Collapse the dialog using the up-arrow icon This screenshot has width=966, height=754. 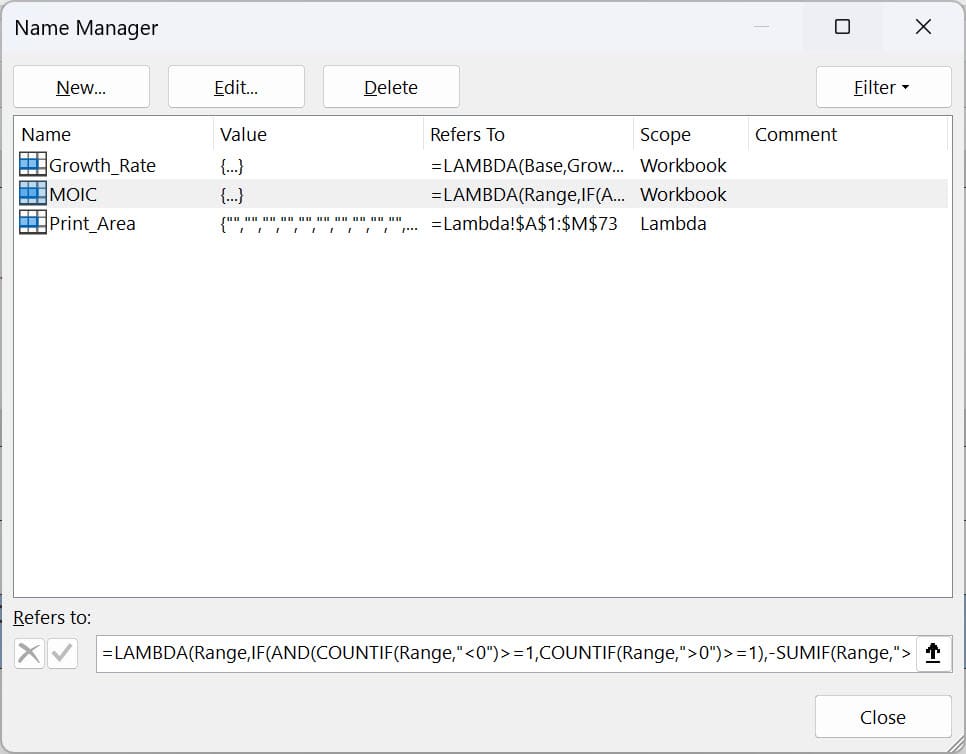pos(934,653)
